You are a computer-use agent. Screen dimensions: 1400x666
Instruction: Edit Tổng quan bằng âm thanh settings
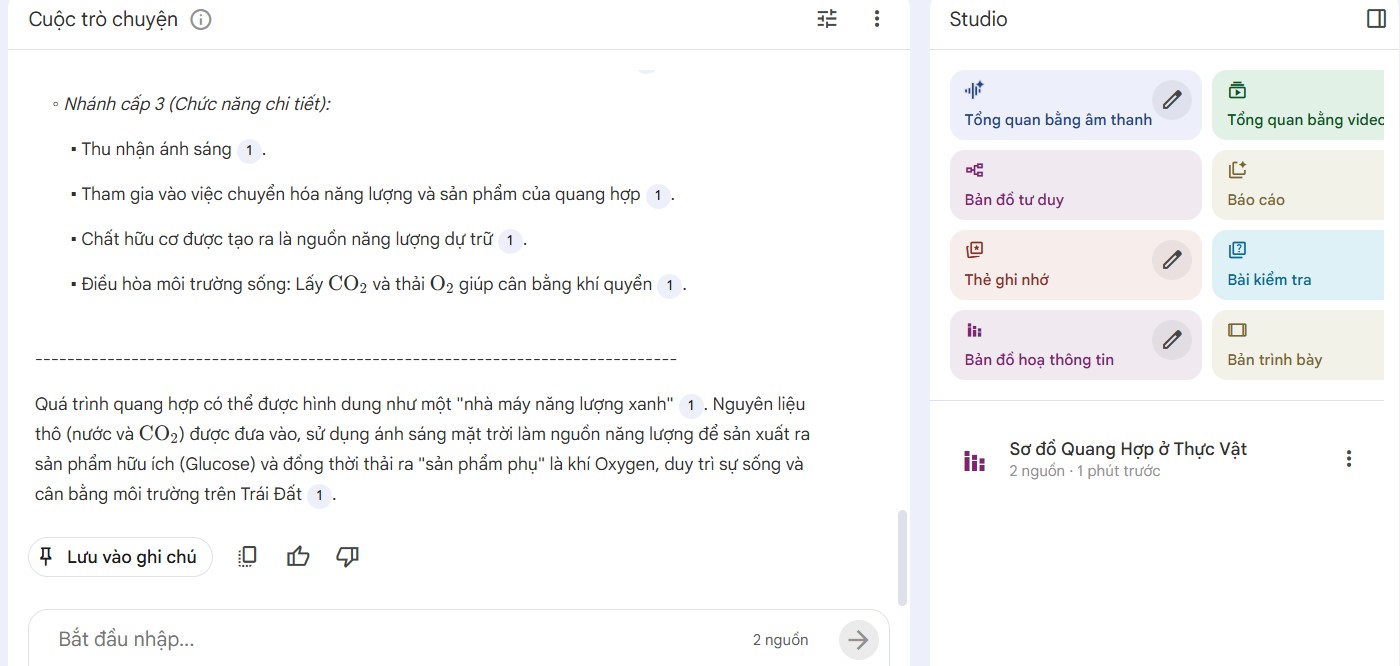(x=1172, y=100)
